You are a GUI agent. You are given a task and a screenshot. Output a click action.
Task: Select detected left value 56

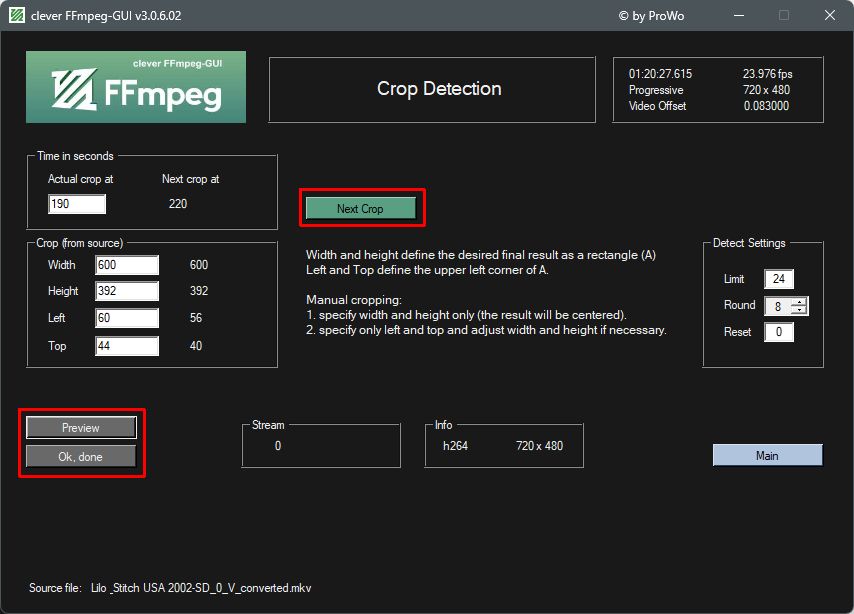click(x=196, y=318)
